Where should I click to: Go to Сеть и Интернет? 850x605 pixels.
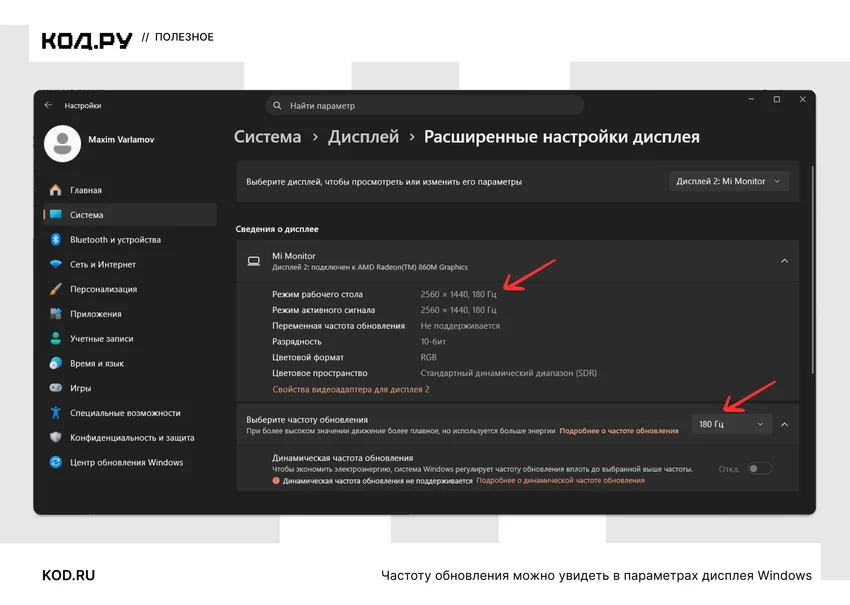130,264
